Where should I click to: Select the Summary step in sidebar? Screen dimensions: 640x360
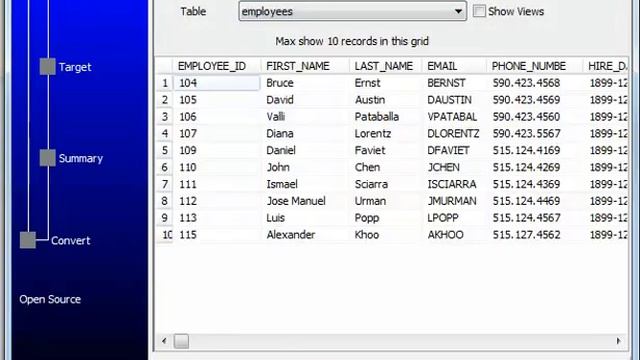pyautogui.click(x=81, y=158)
